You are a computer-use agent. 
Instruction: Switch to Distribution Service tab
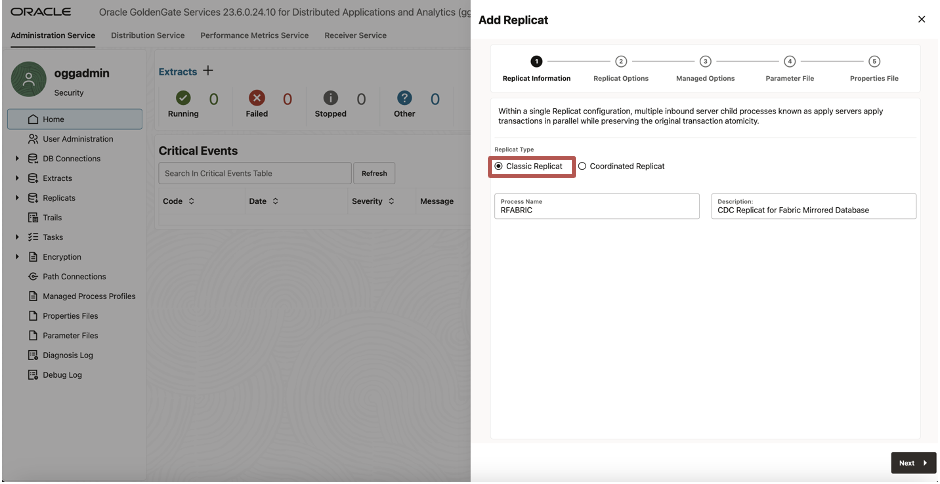coord(147,35)
